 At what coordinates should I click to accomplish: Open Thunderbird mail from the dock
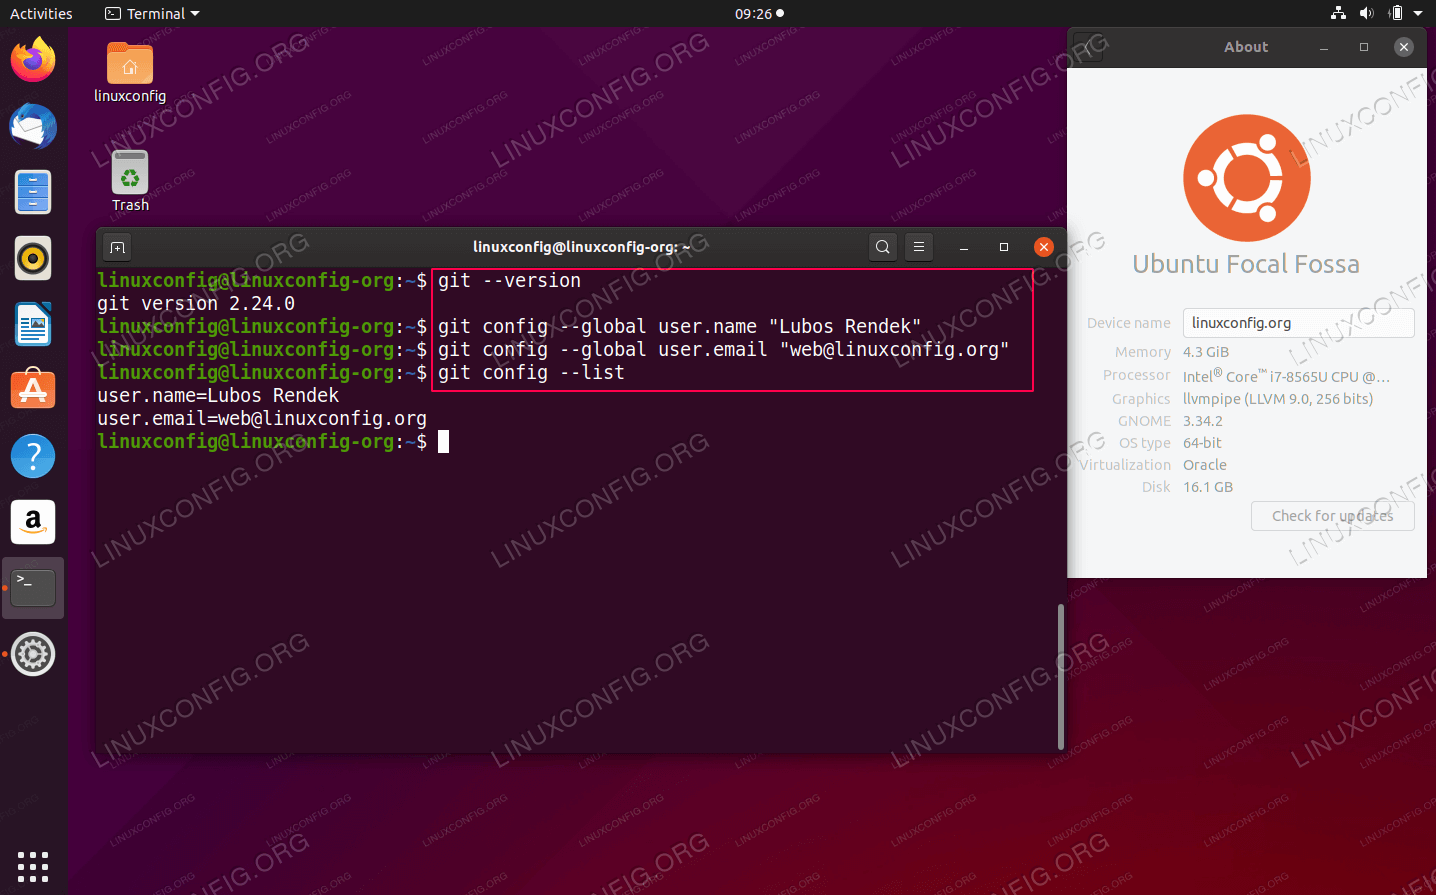tap(33, 126)
